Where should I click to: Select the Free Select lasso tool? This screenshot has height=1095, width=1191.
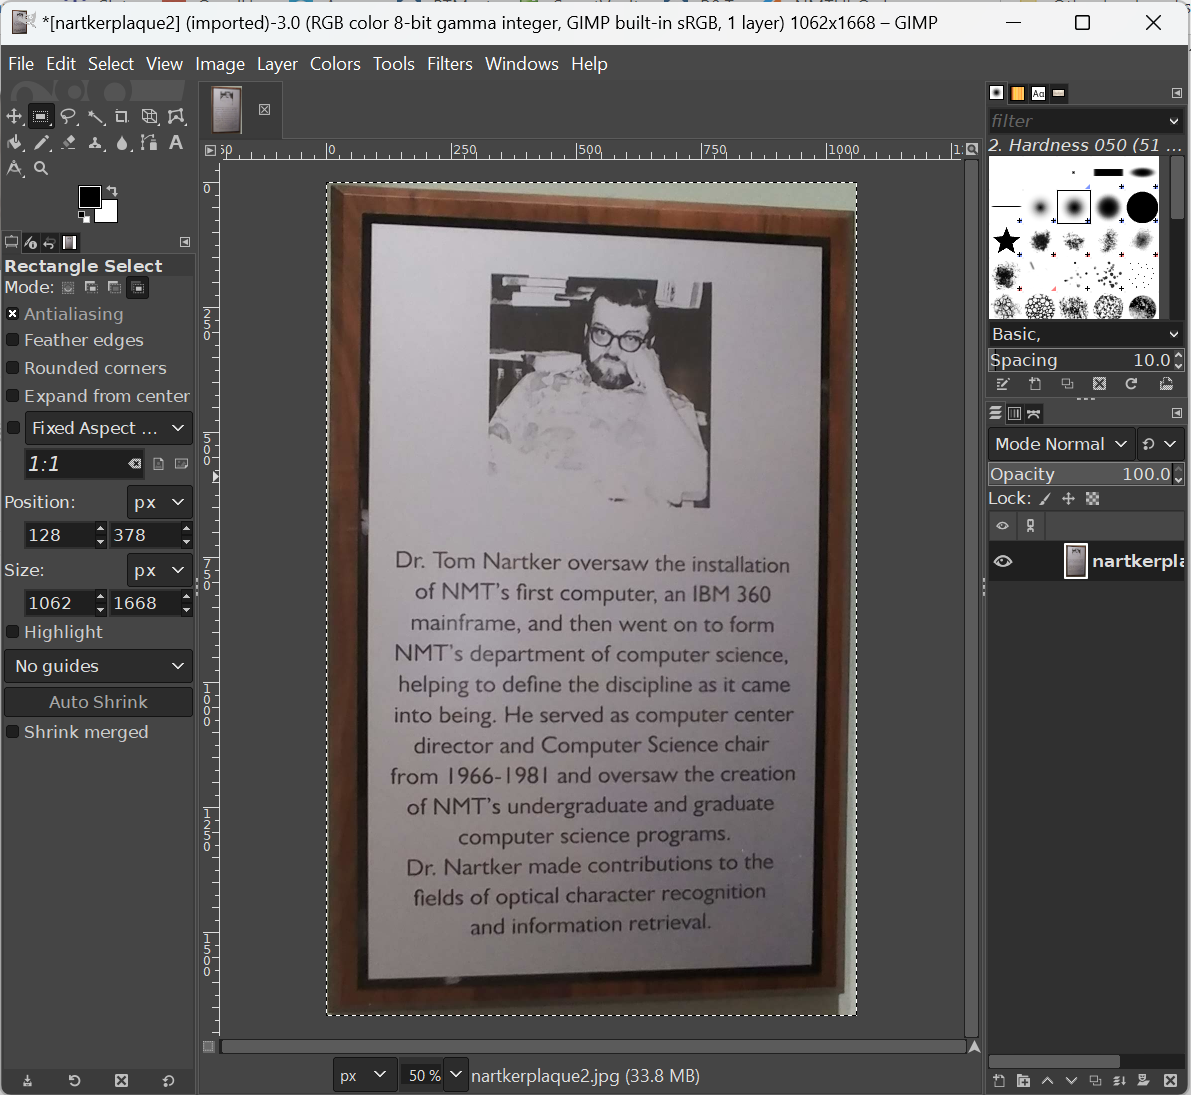pyautogui.click(x=68, y=117)
